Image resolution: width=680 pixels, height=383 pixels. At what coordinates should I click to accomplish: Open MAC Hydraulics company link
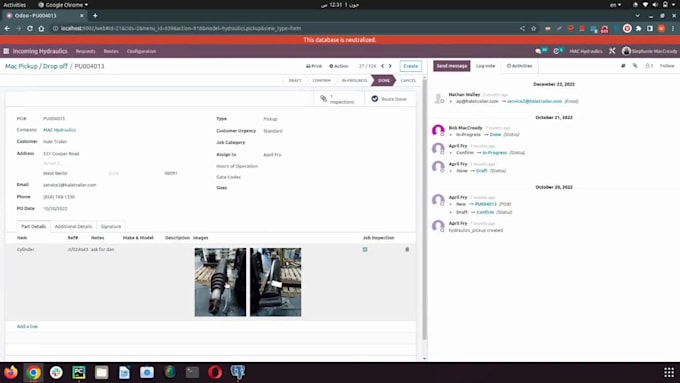tap(59, 130)
